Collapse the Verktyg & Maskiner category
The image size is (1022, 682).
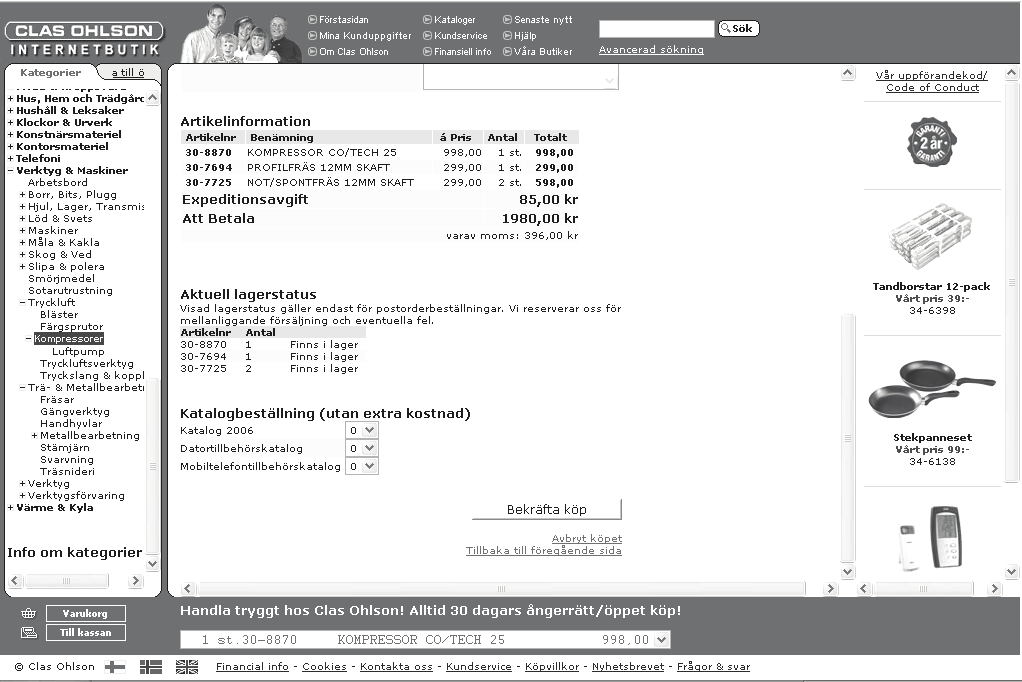pos(10,171)
